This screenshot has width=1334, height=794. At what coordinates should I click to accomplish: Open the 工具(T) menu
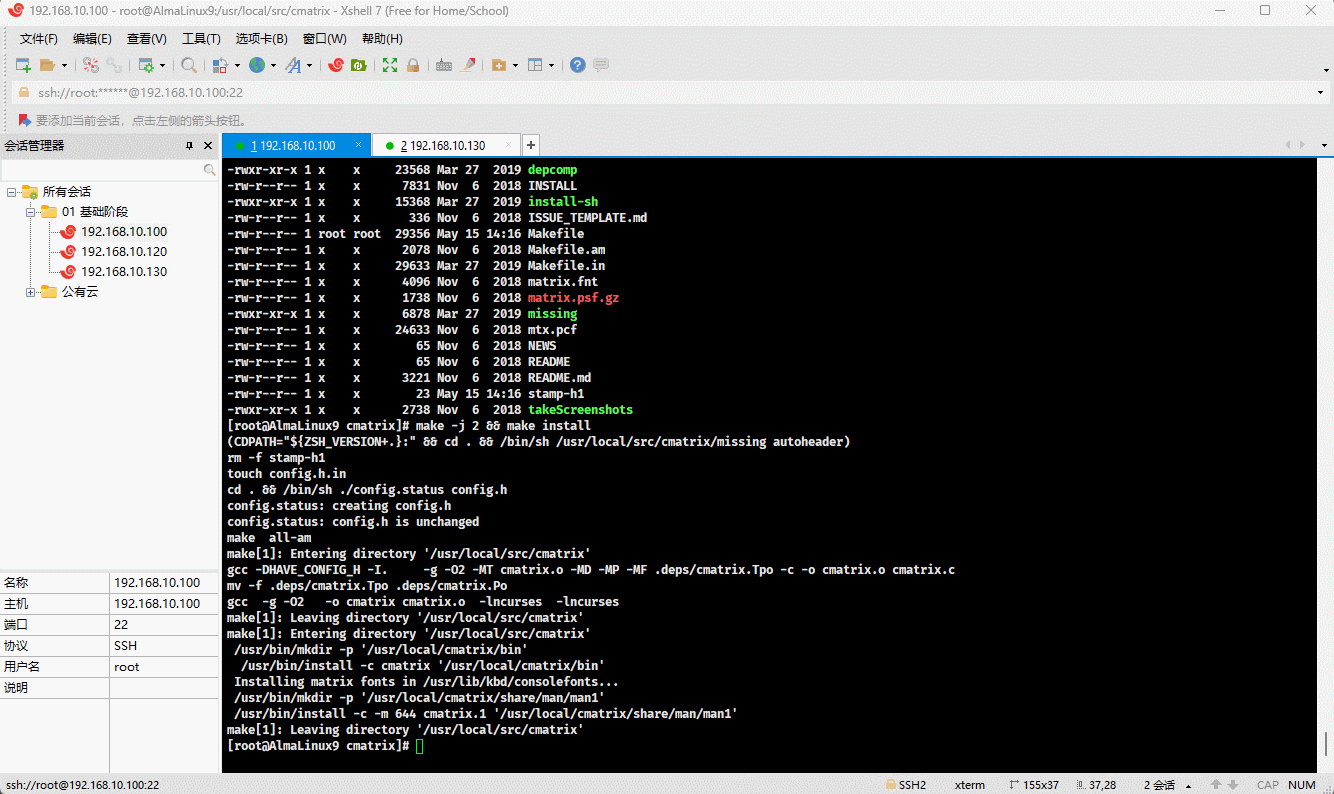(x=201, y=39)
